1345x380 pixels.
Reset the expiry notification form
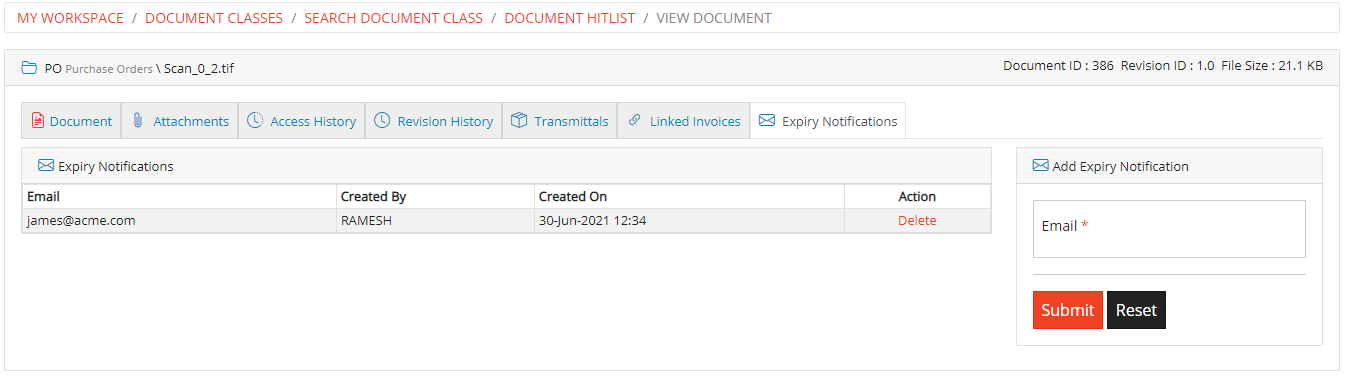(1136, 310)
